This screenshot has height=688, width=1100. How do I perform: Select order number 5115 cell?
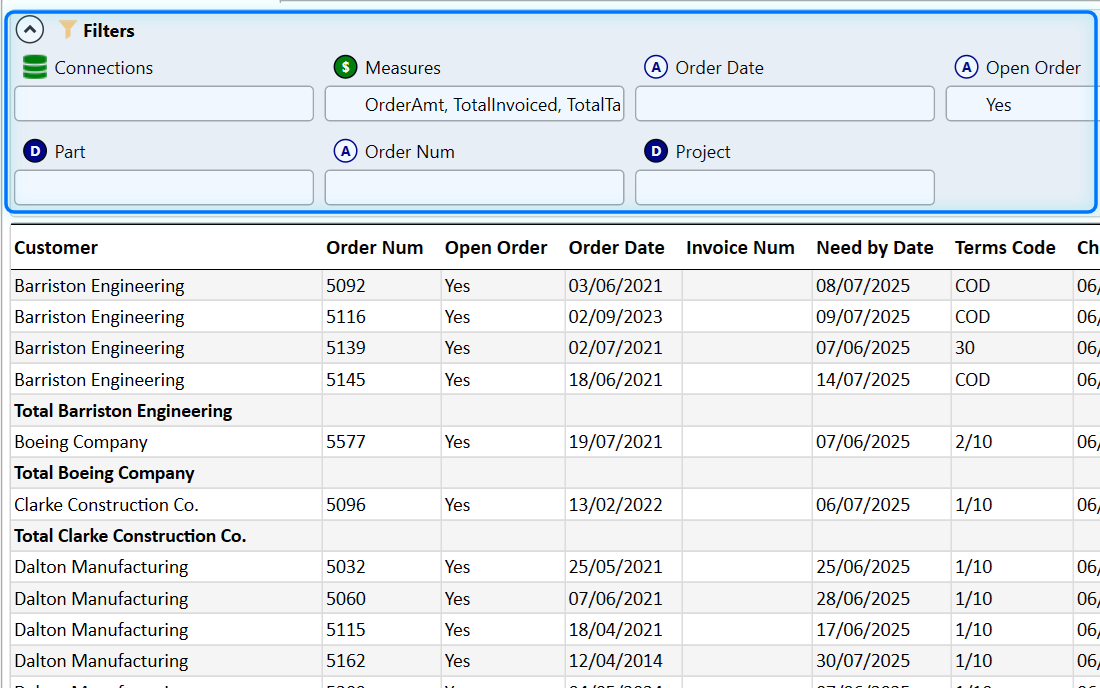(382, 630)
